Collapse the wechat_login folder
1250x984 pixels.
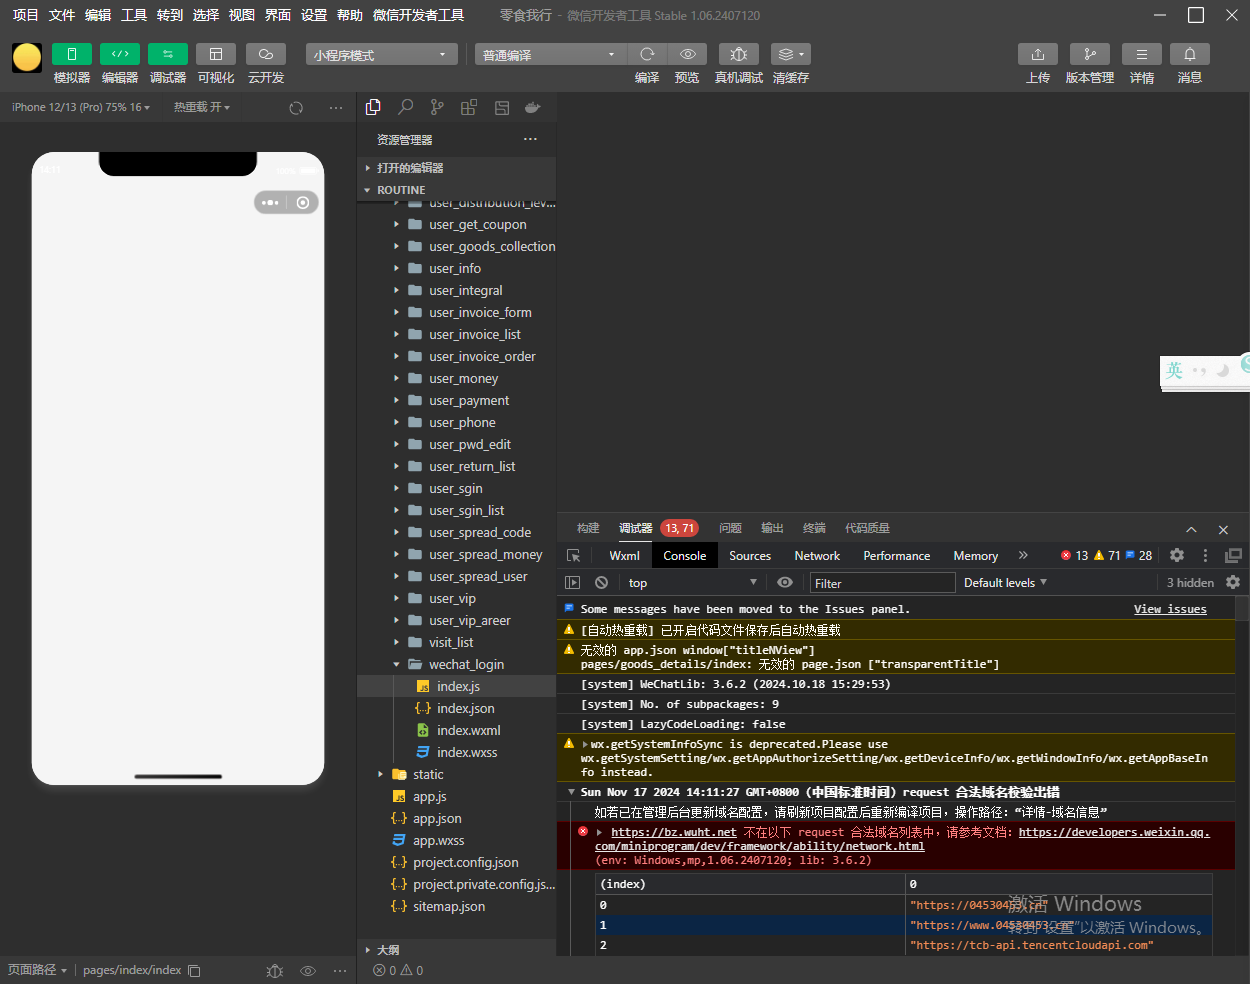point(456,664)
